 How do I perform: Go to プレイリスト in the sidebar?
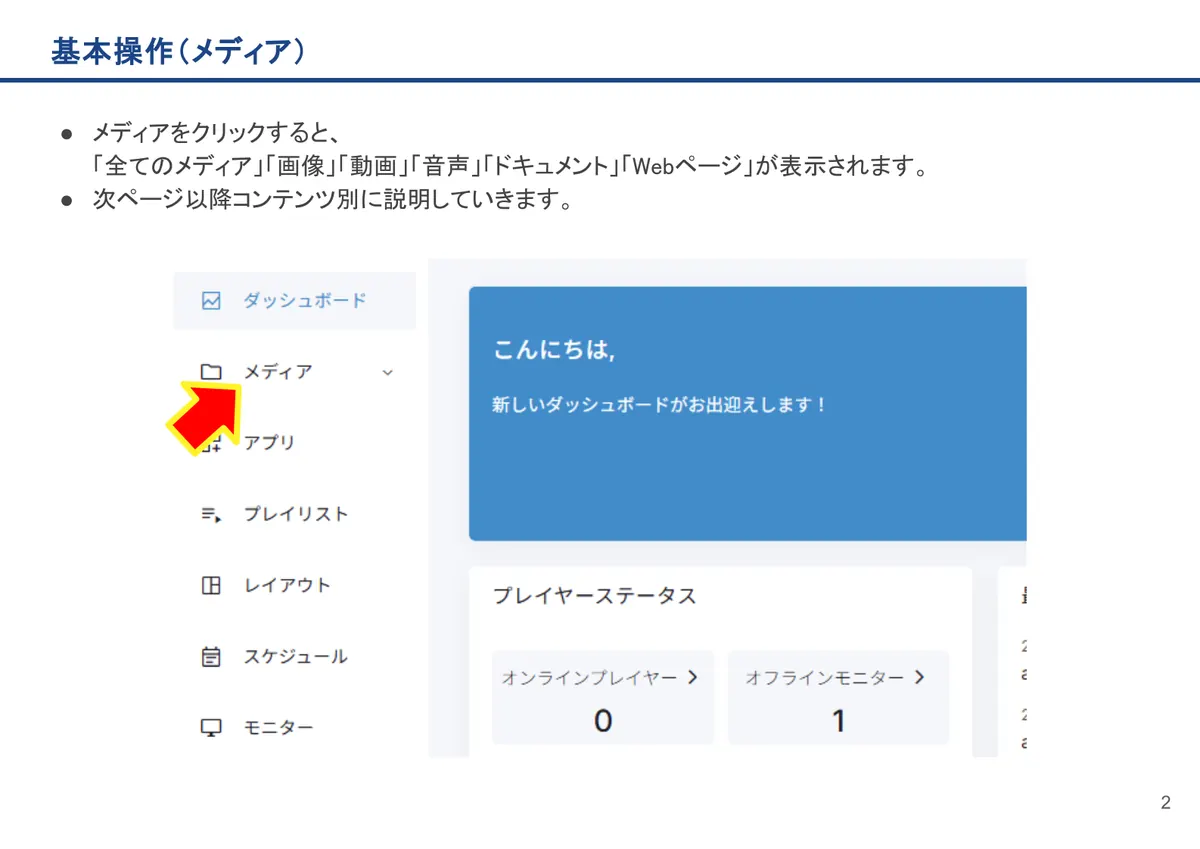pyautogui.click(x=294, y=514)
